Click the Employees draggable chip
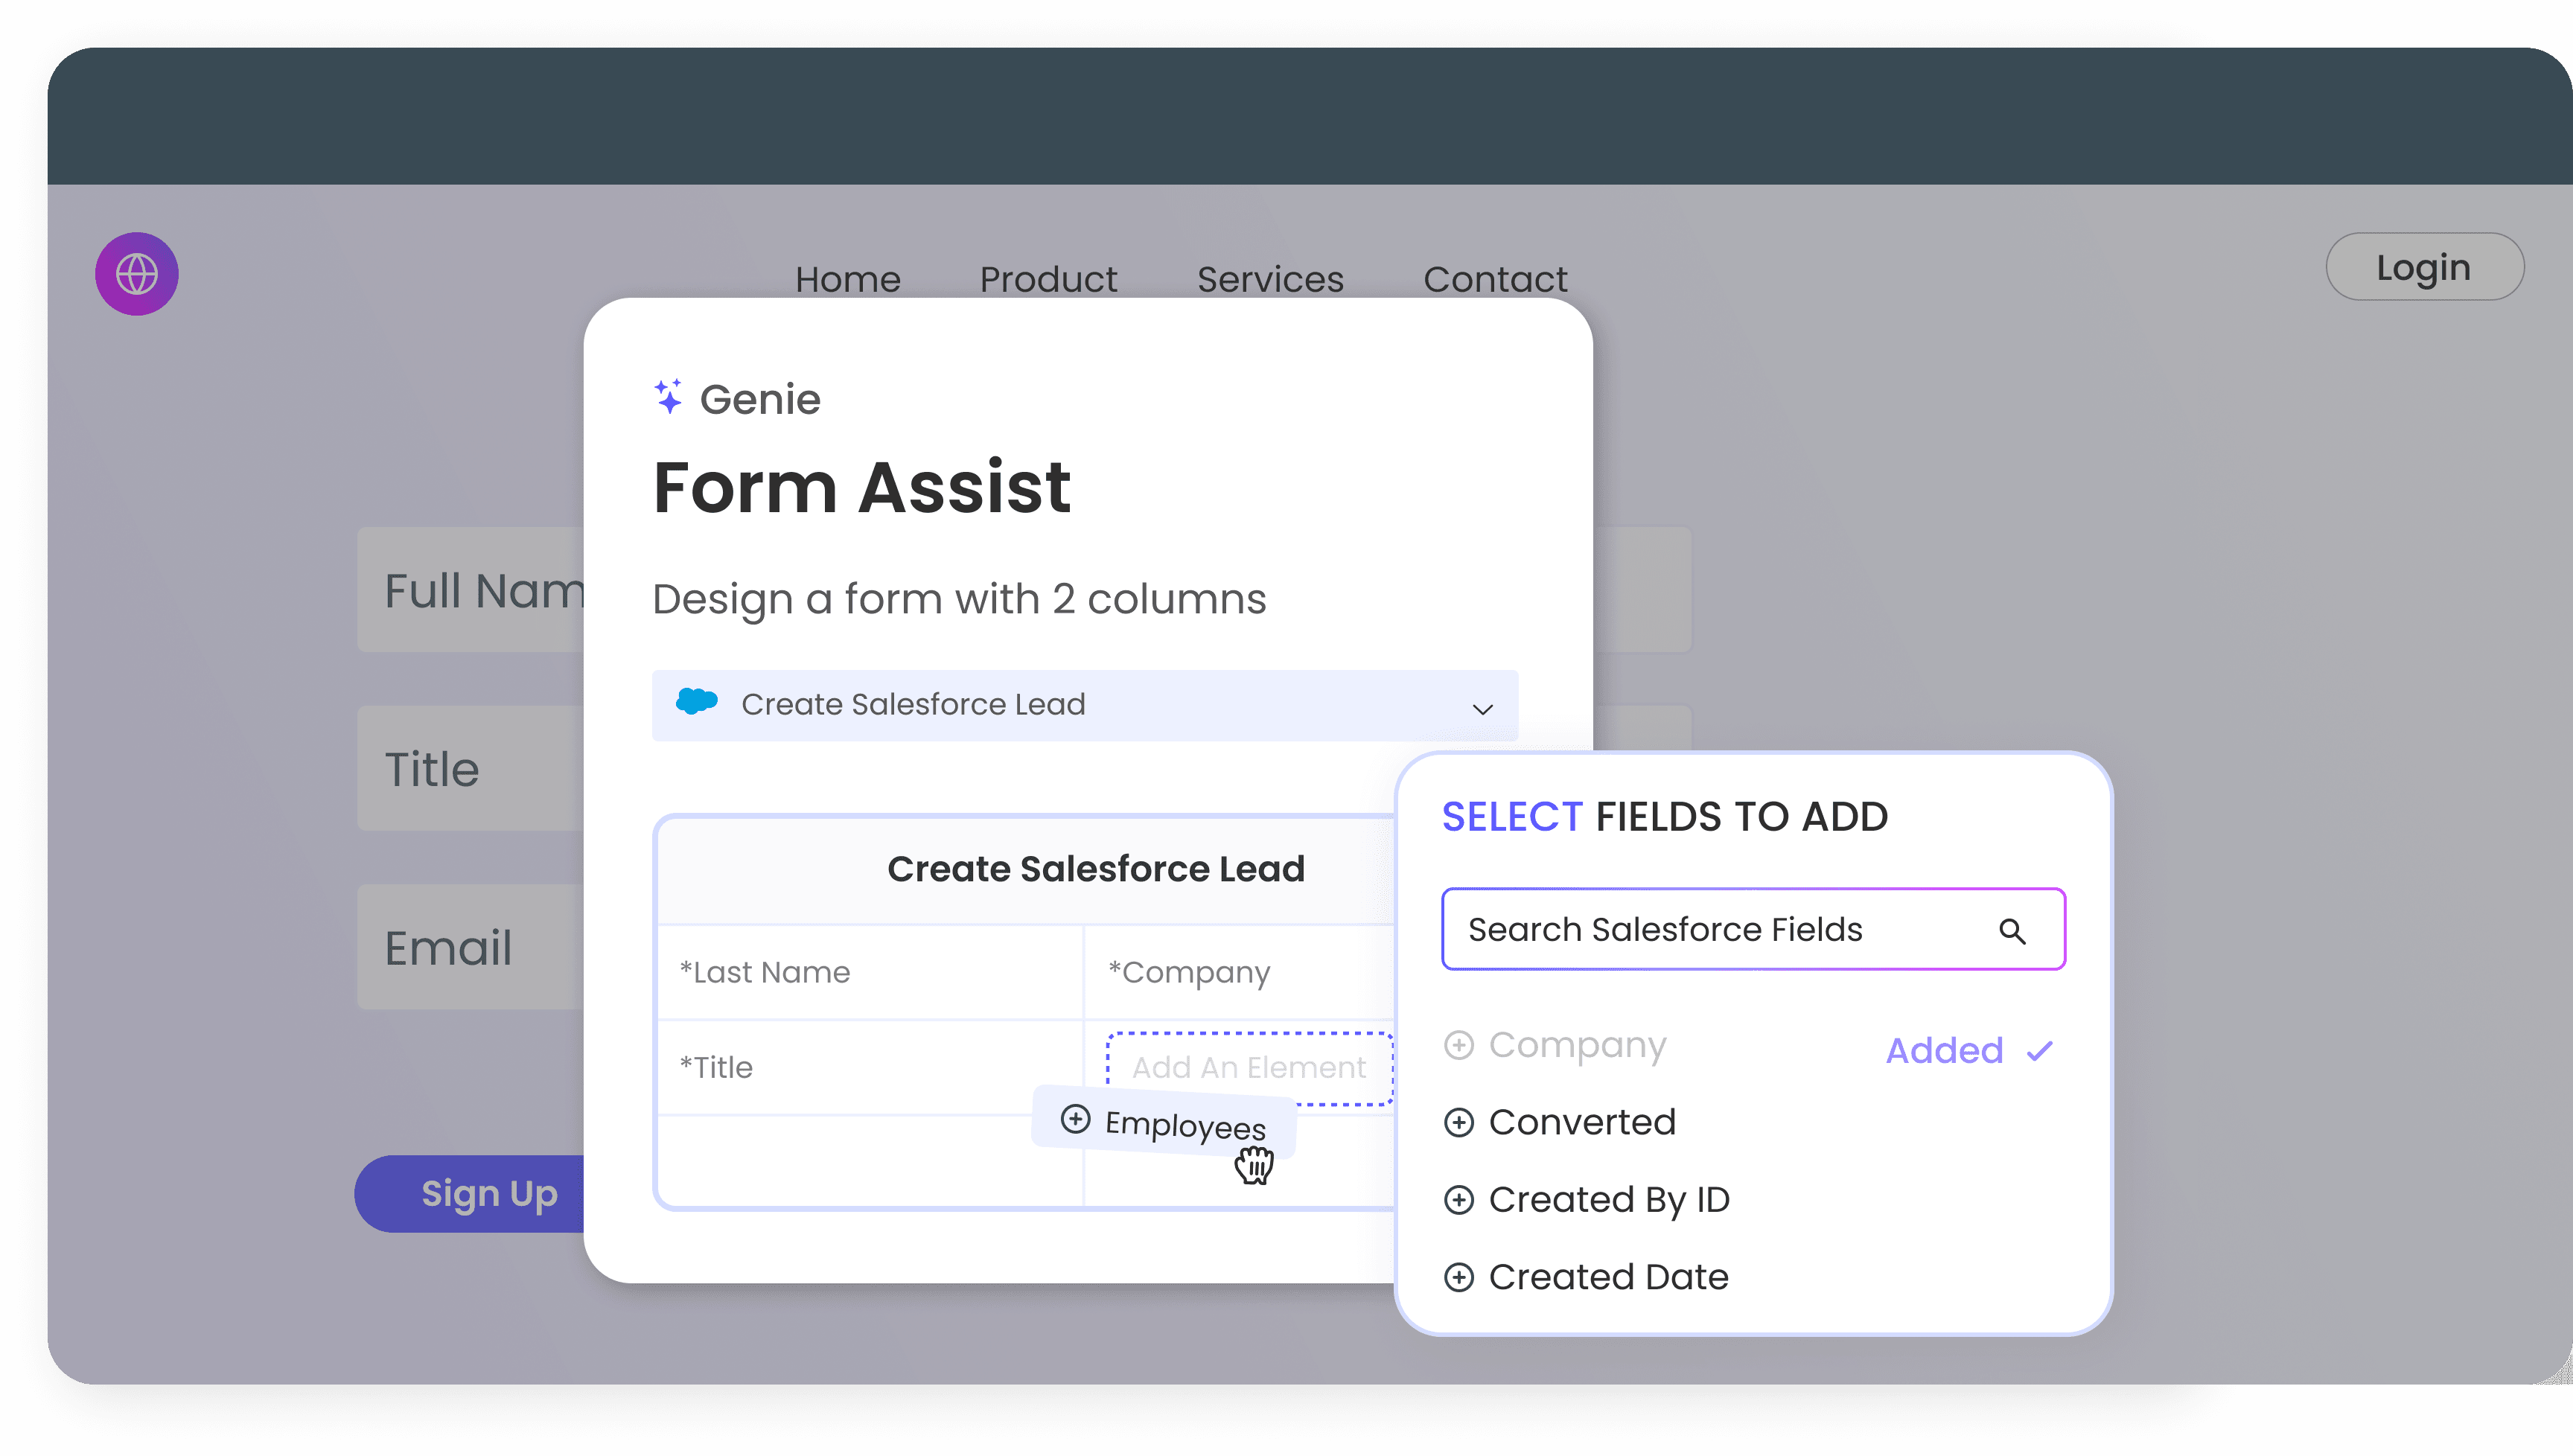 coord(1165,1123)
